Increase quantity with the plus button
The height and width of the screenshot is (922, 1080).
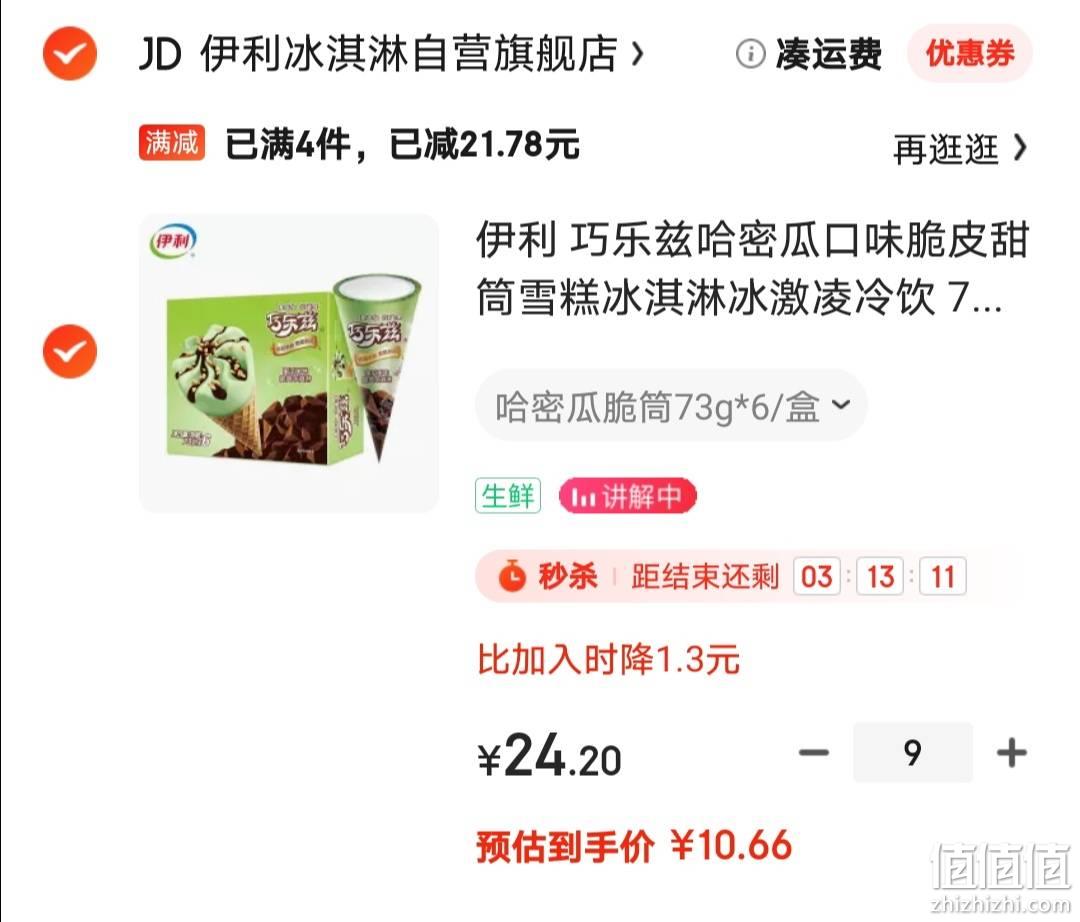click(x=1012, y=752)
